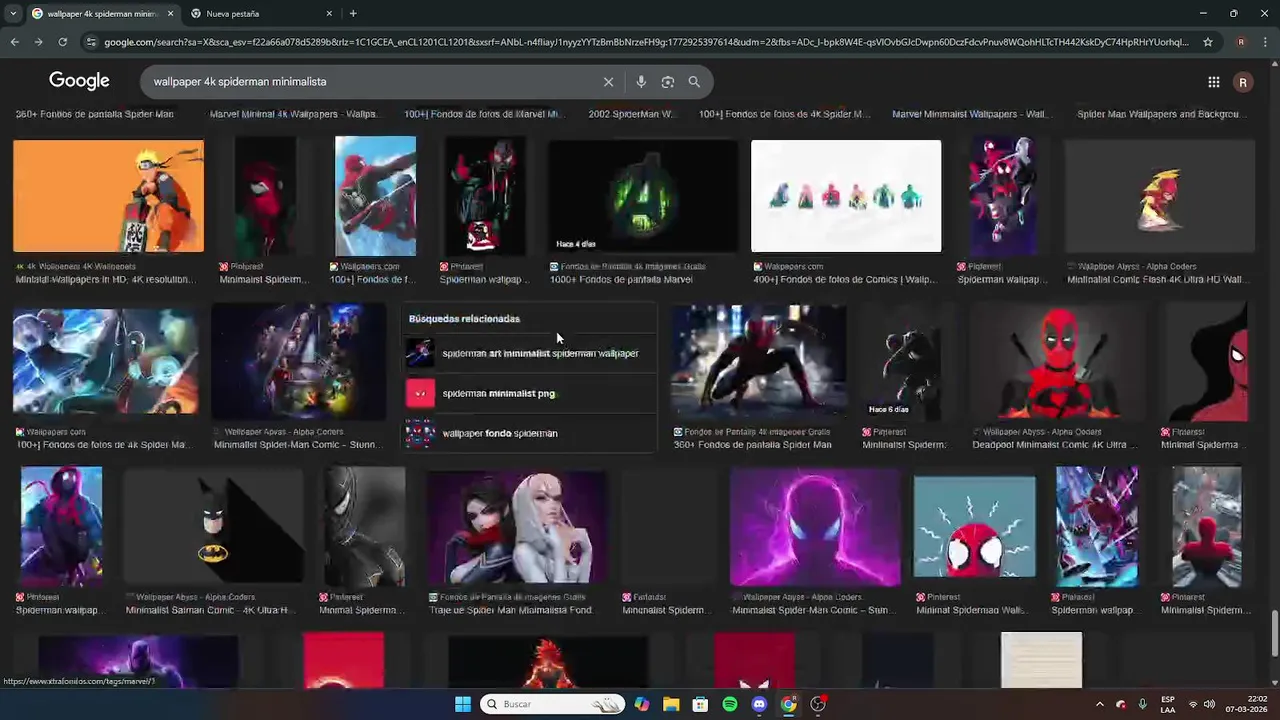Open the Minimalist Comic Flash thumbnail

tap(1160, 196)
